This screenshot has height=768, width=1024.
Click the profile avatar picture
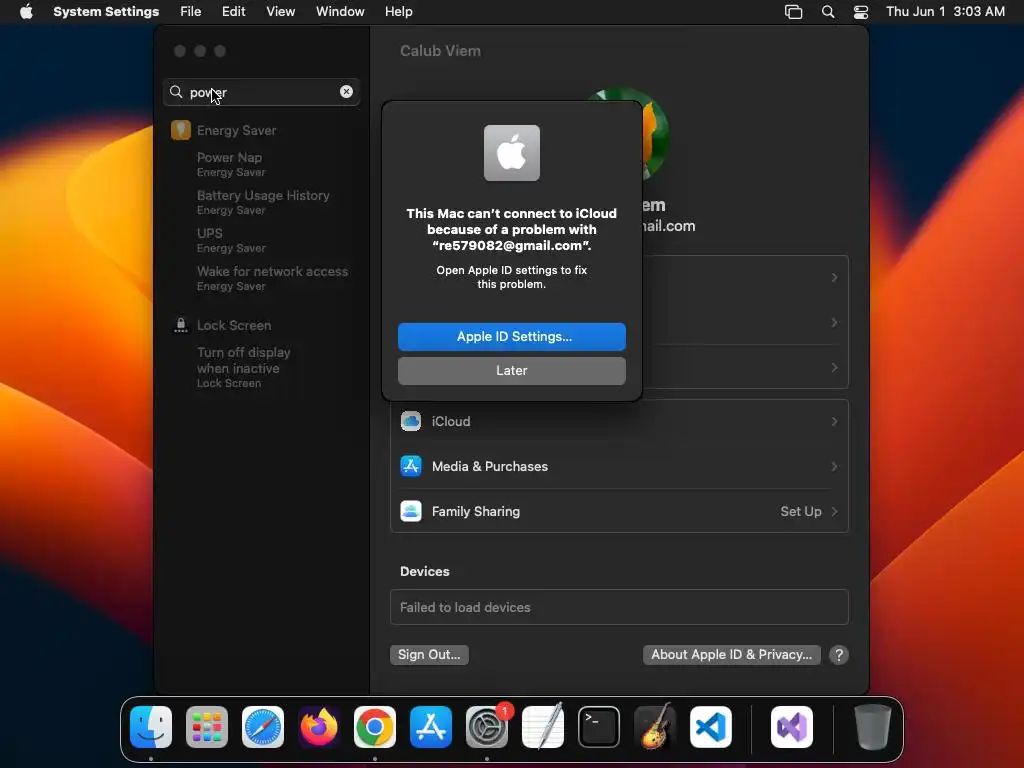pyautogui.click(x=655, y=134)
